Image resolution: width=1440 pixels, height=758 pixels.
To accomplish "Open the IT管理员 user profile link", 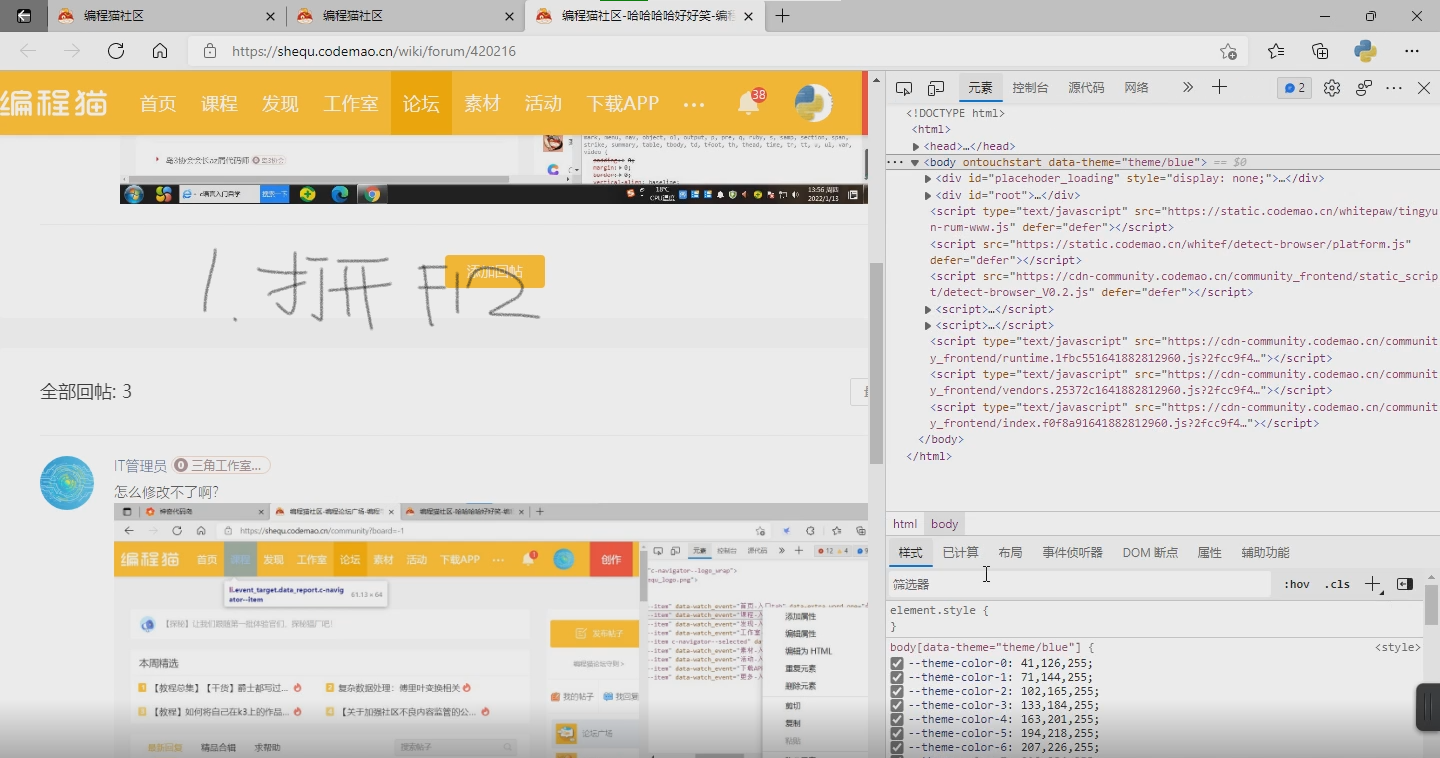I will [140, 466].
